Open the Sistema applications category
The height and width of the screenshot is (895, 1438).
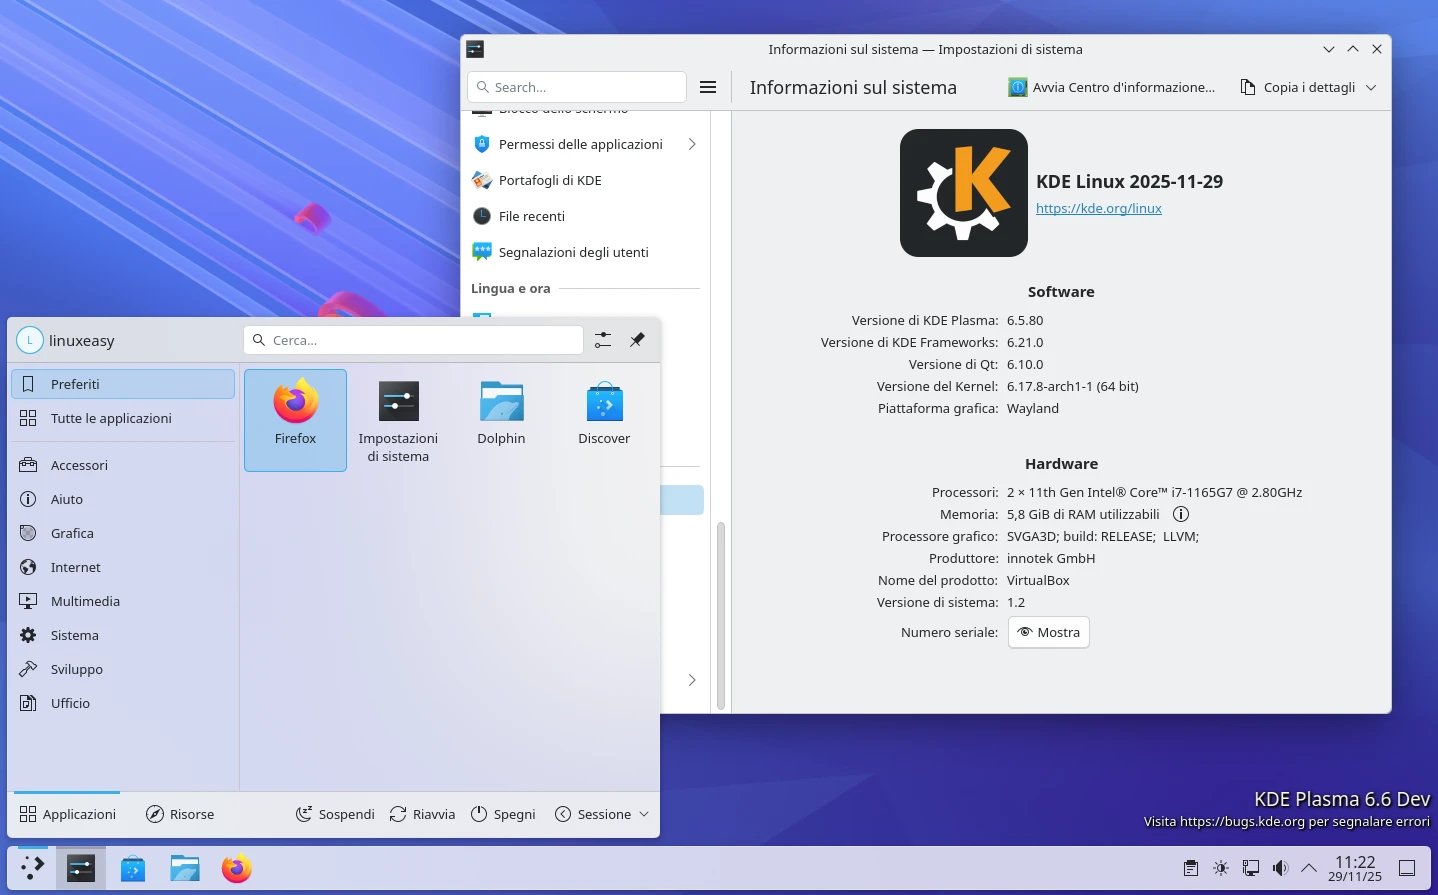pos(74,635)
